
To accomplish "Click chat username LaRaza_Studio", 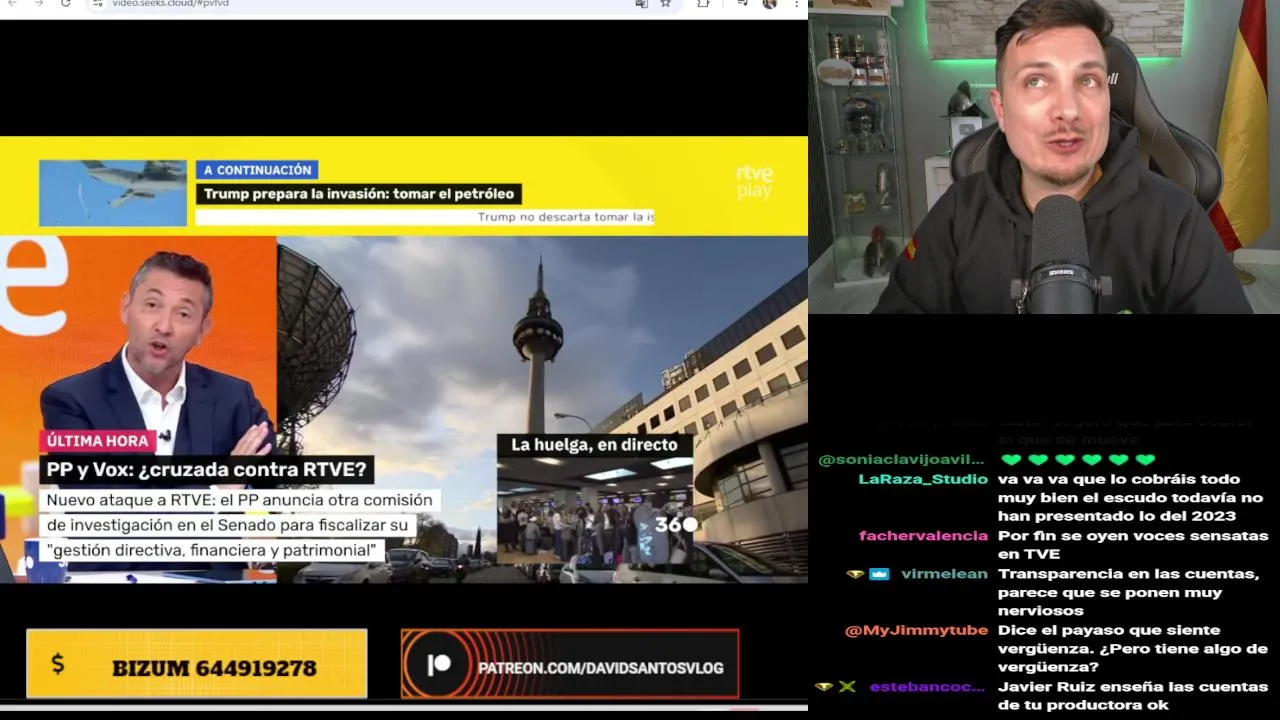I will (x=923, y=479).
